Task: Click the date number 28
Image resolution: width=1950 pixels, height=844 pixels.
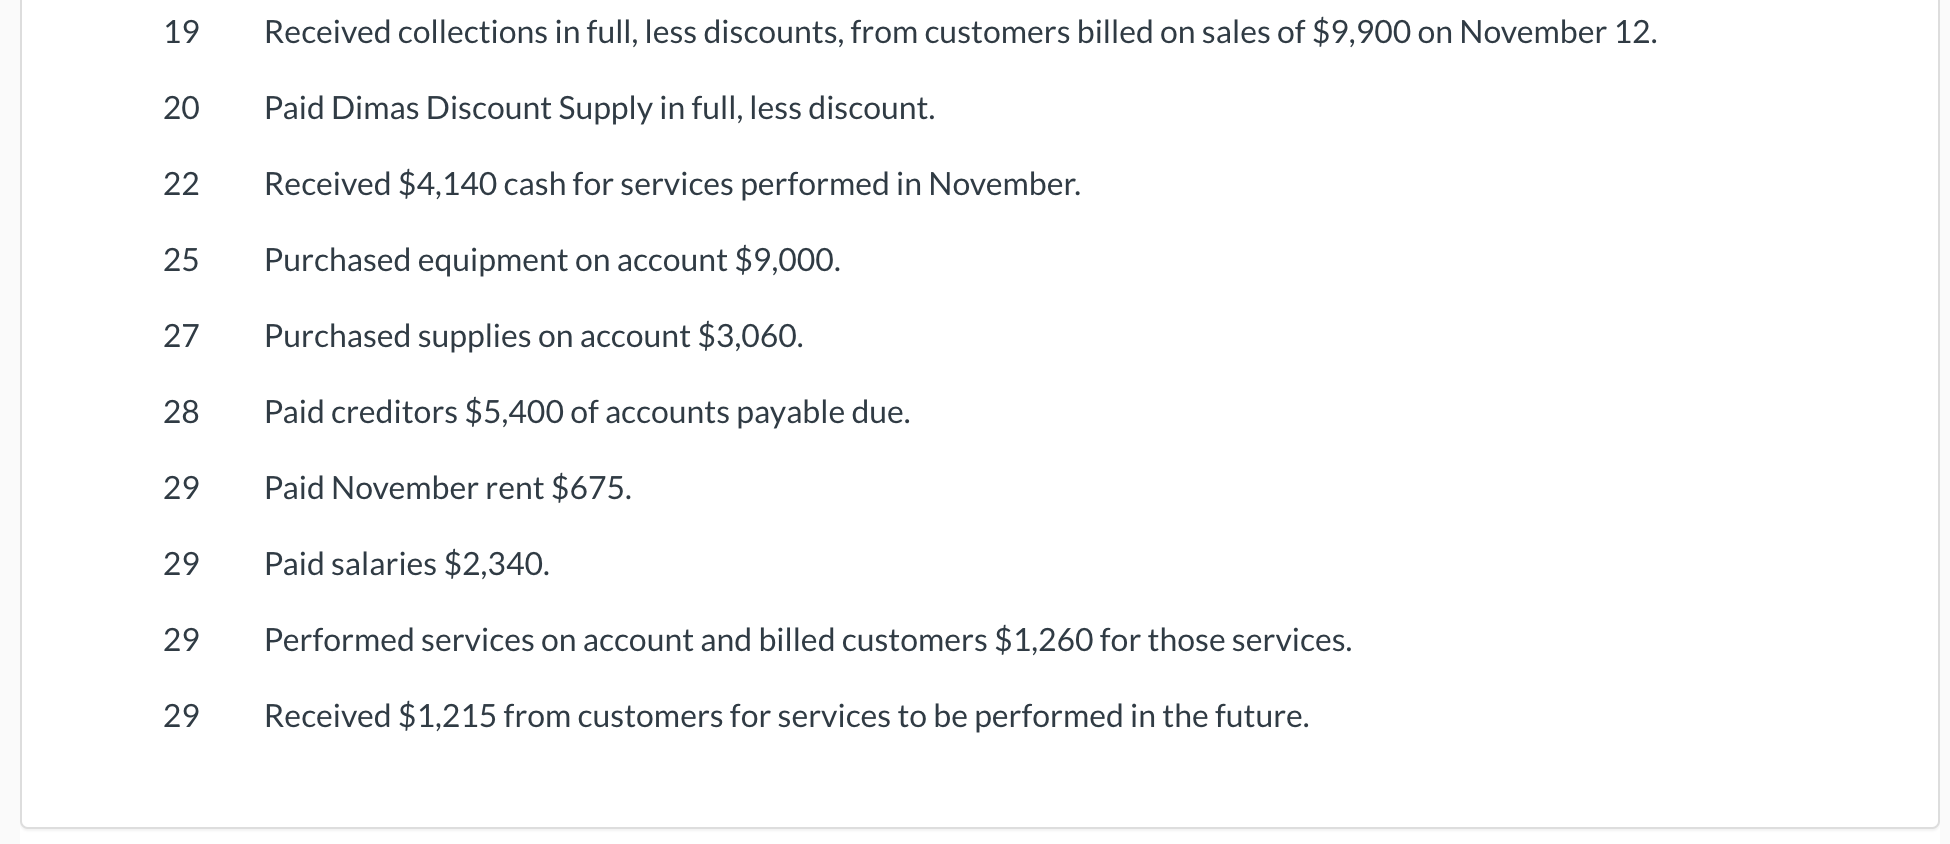Action: [x=181, y=412]
